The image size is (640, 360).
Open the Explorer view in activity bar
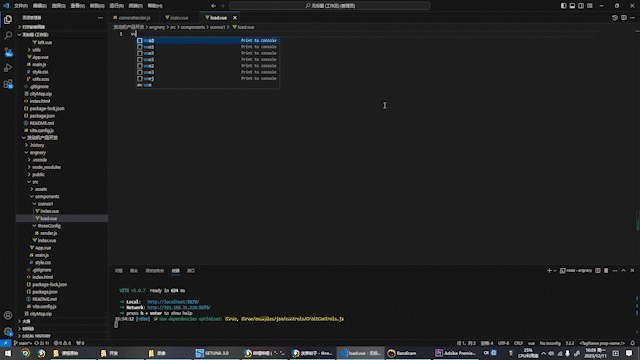click(x=8, y=20)
